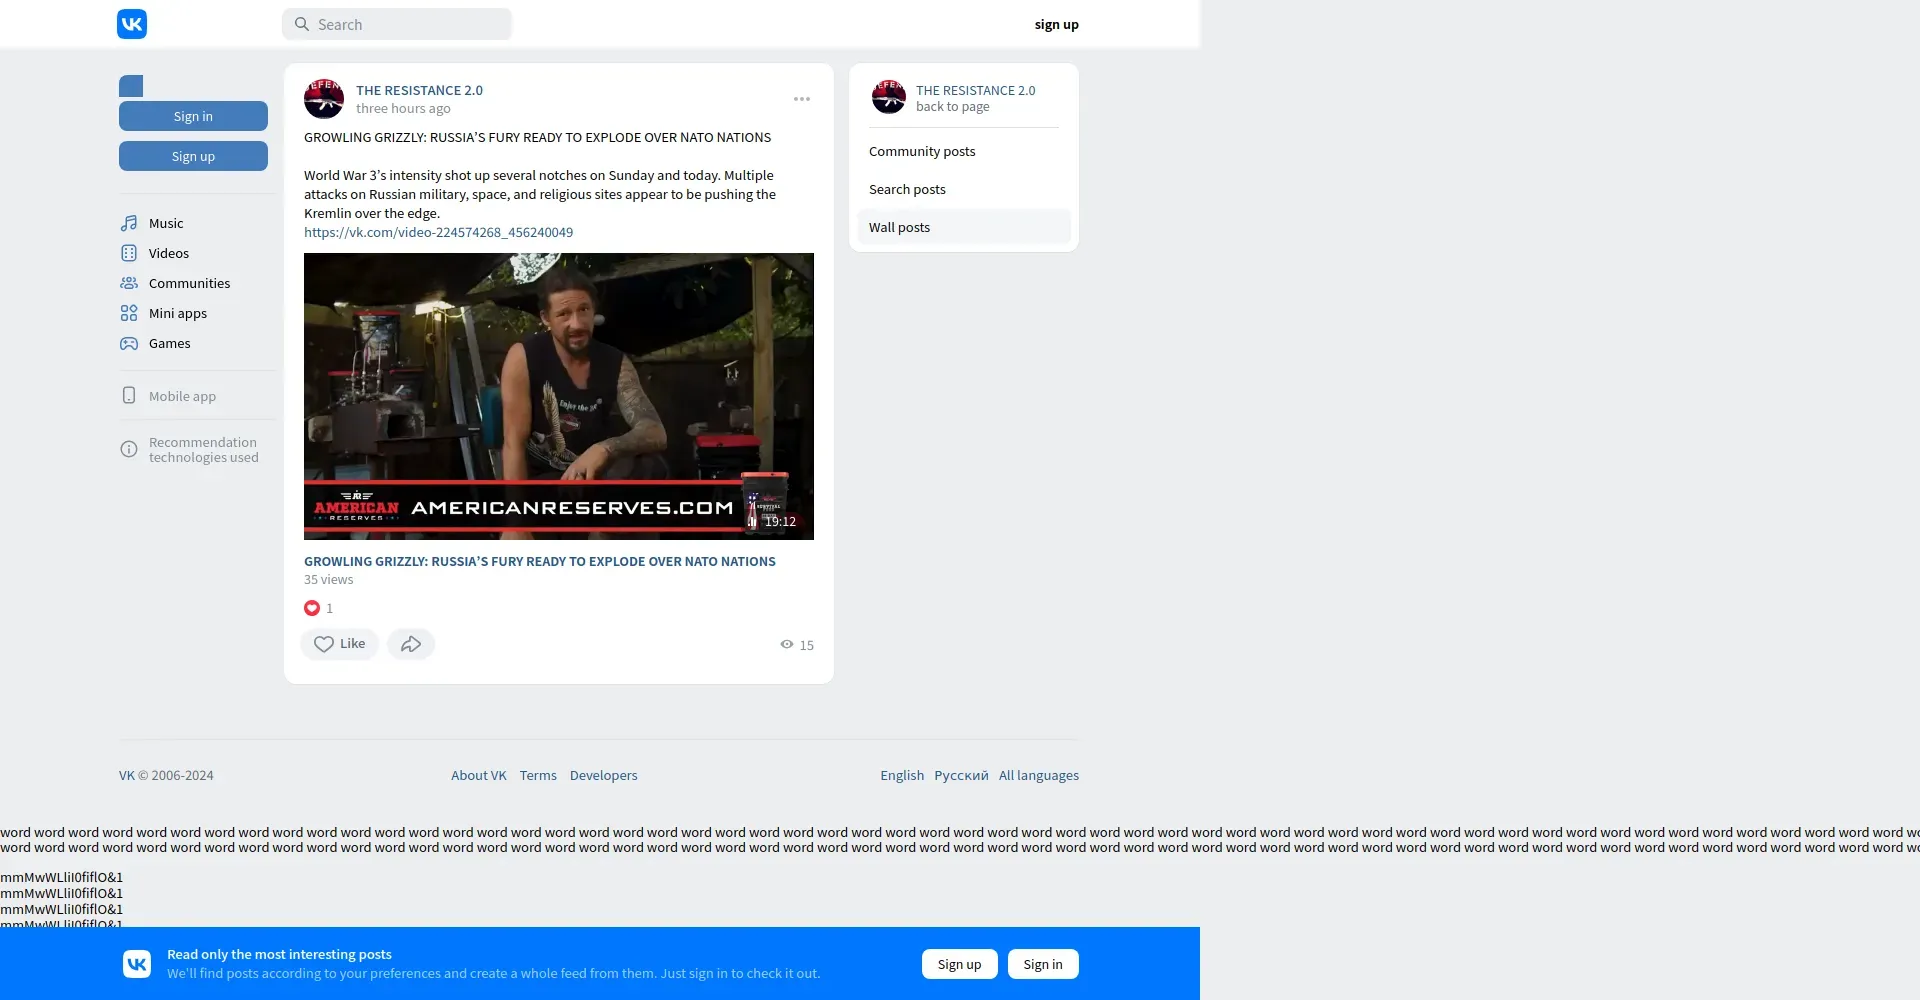Viewport: 1920px width, 1000px height.
Task: Switch language to English
Action: [x=902, y=775]
